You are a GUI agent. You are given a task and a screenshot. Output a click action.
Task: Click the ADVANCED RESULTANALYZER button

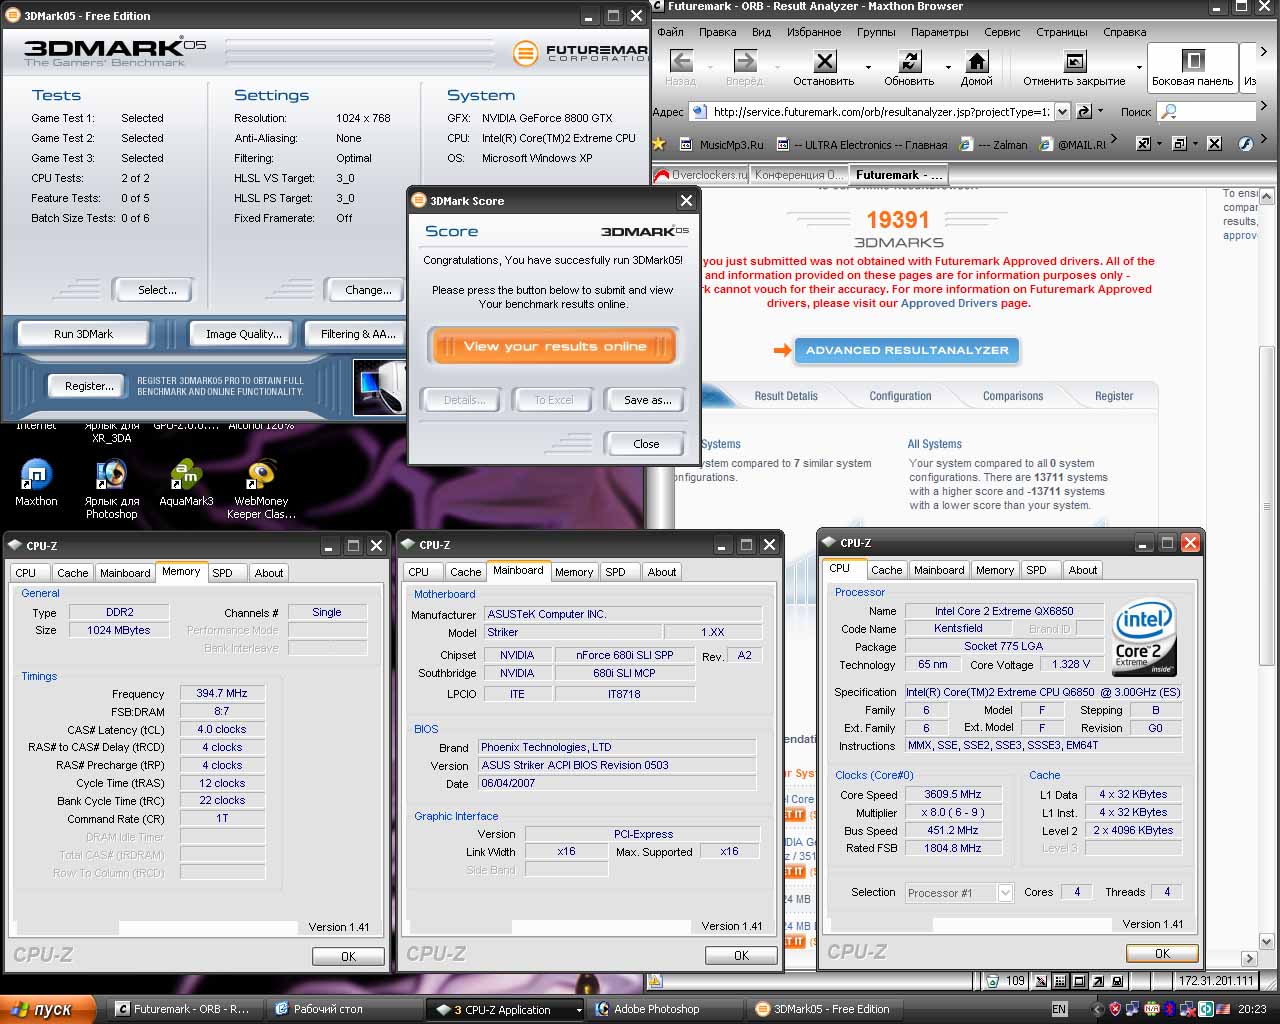click(907, 350)
